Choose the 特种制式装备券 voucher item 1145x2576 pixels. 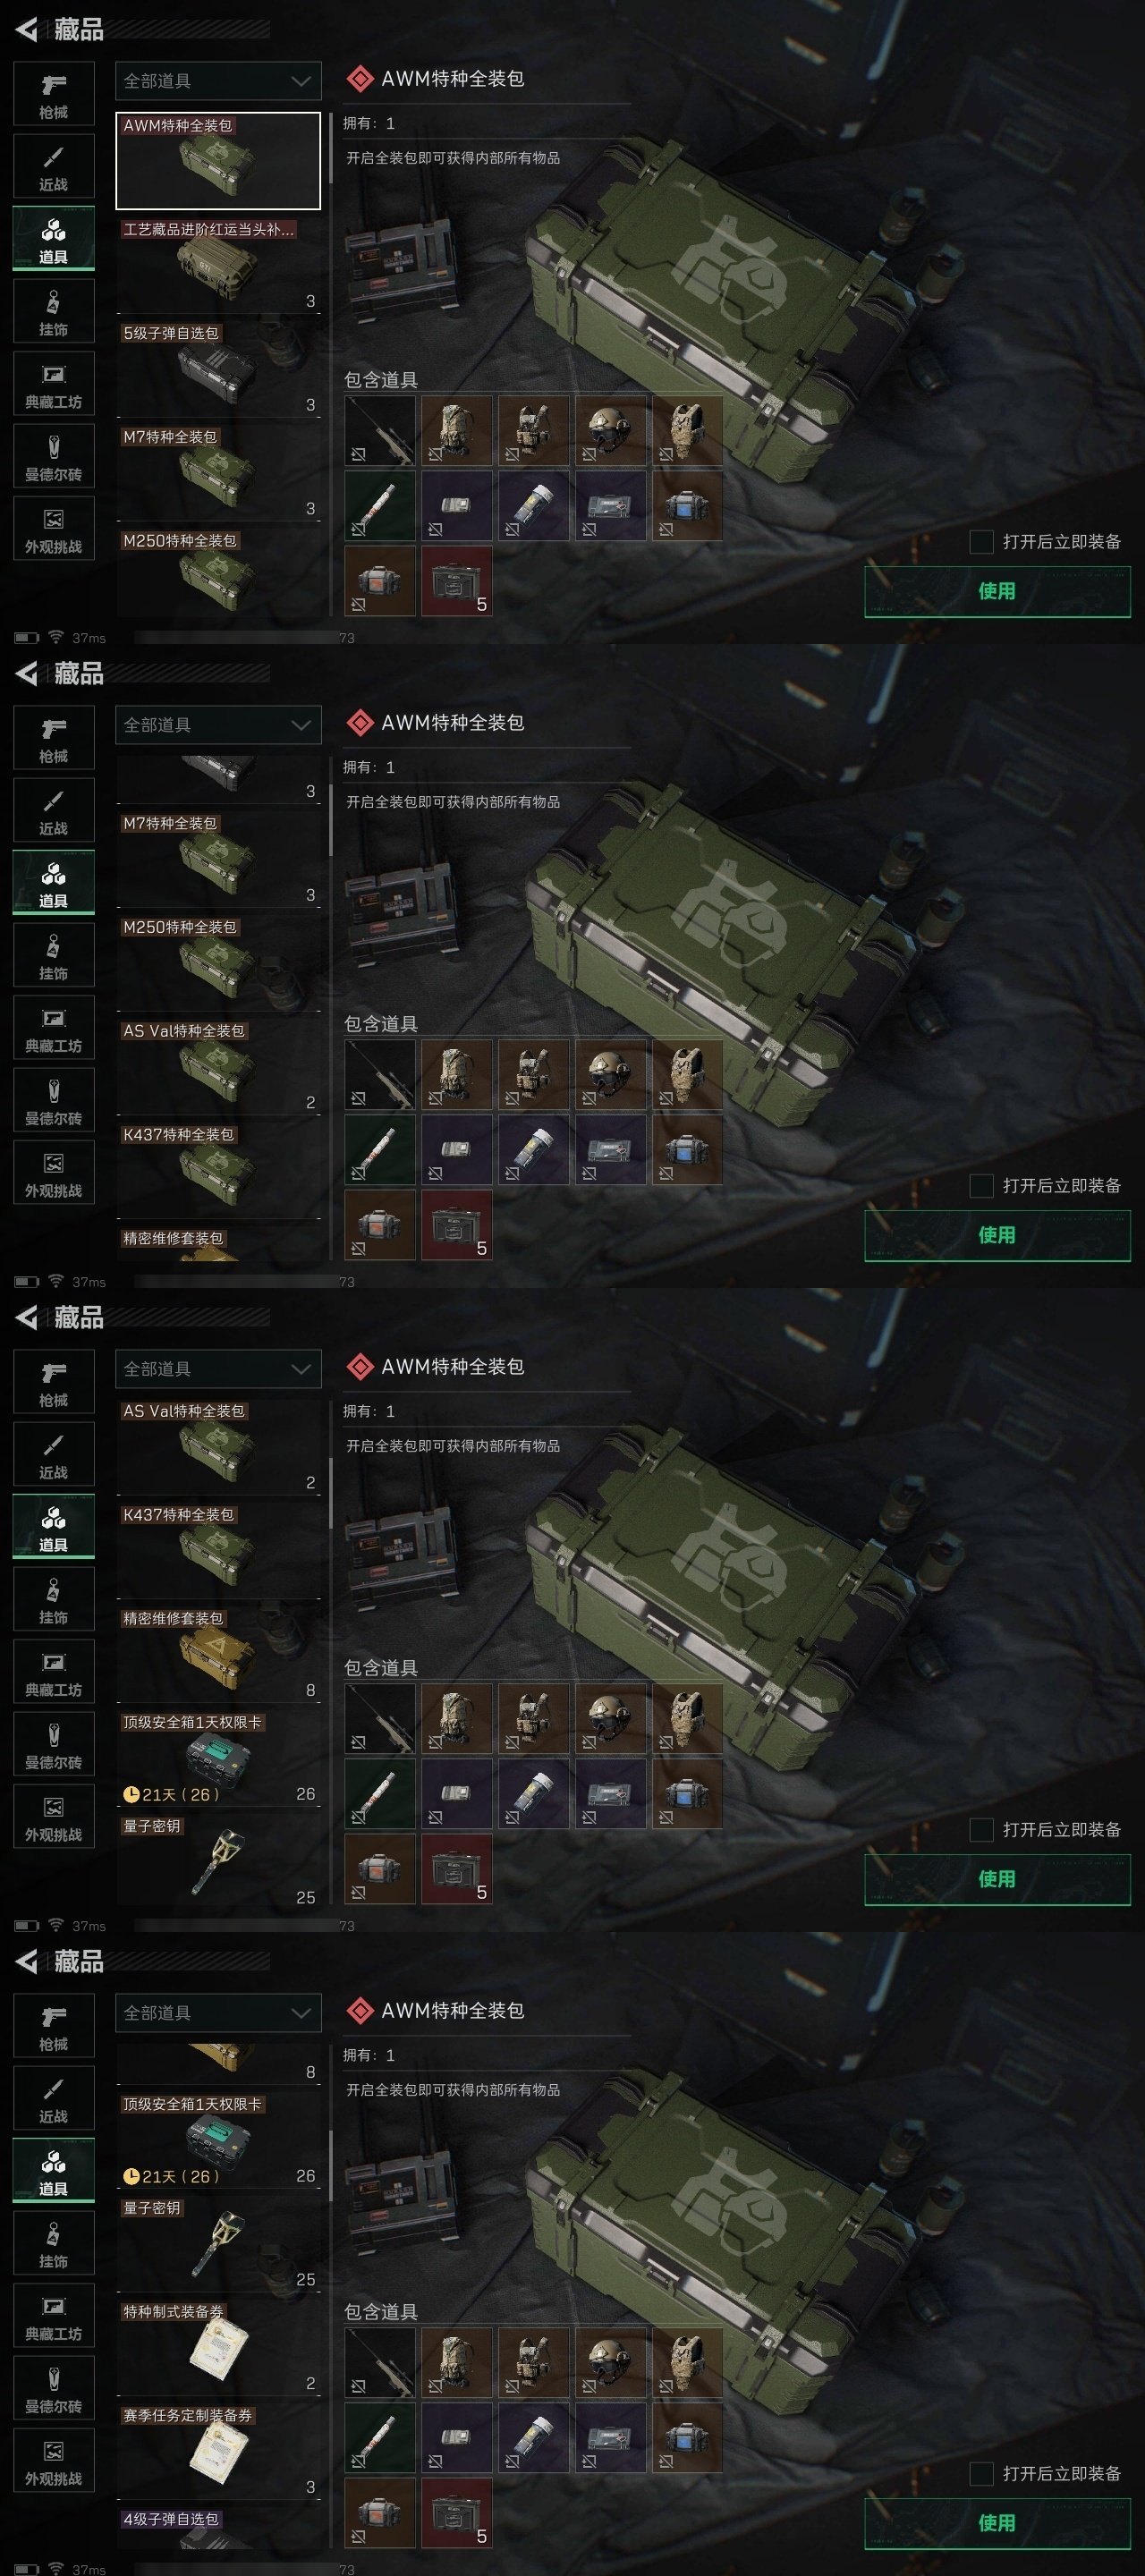(218, 2347)
